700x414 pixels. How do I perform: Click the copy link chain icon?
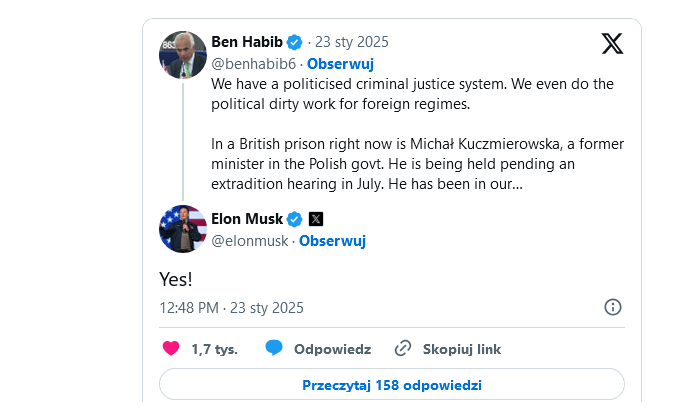(x=403, y=349)
